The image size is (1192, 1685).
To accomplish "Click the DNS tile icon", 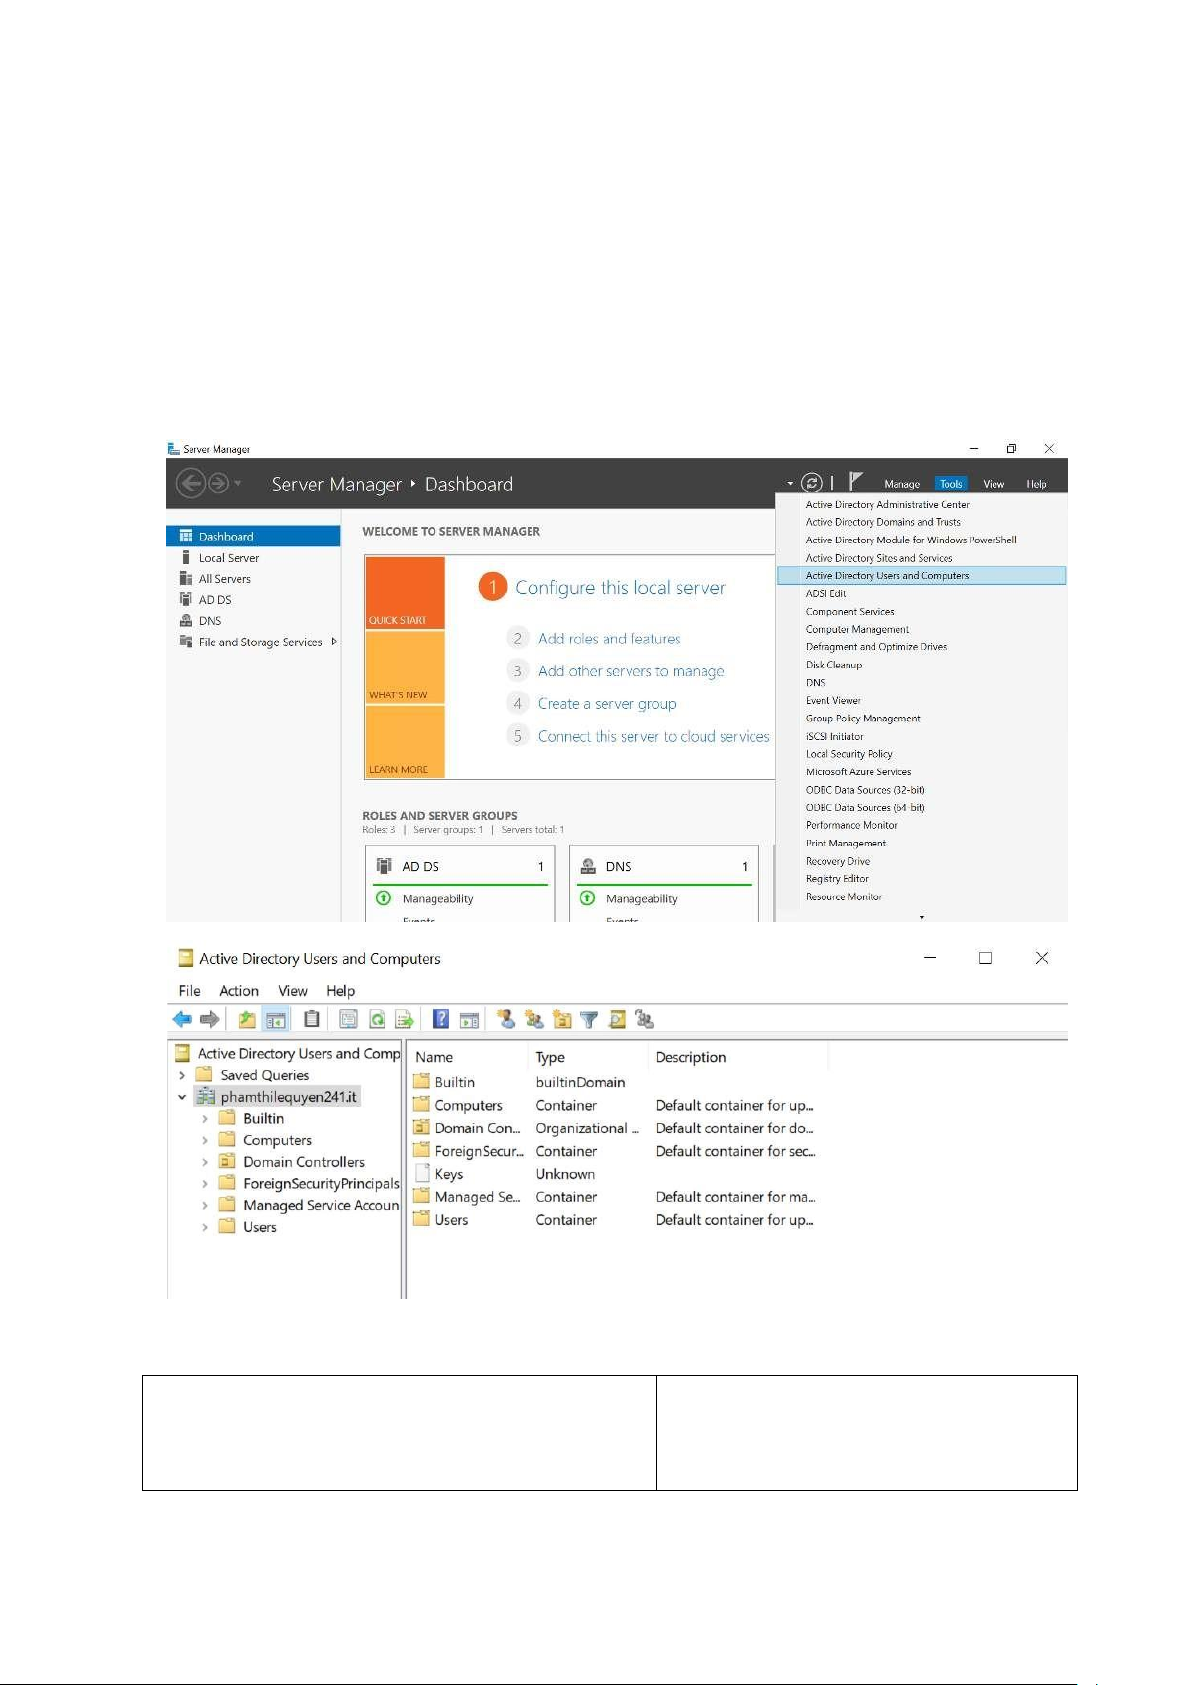I will [588, 866].
